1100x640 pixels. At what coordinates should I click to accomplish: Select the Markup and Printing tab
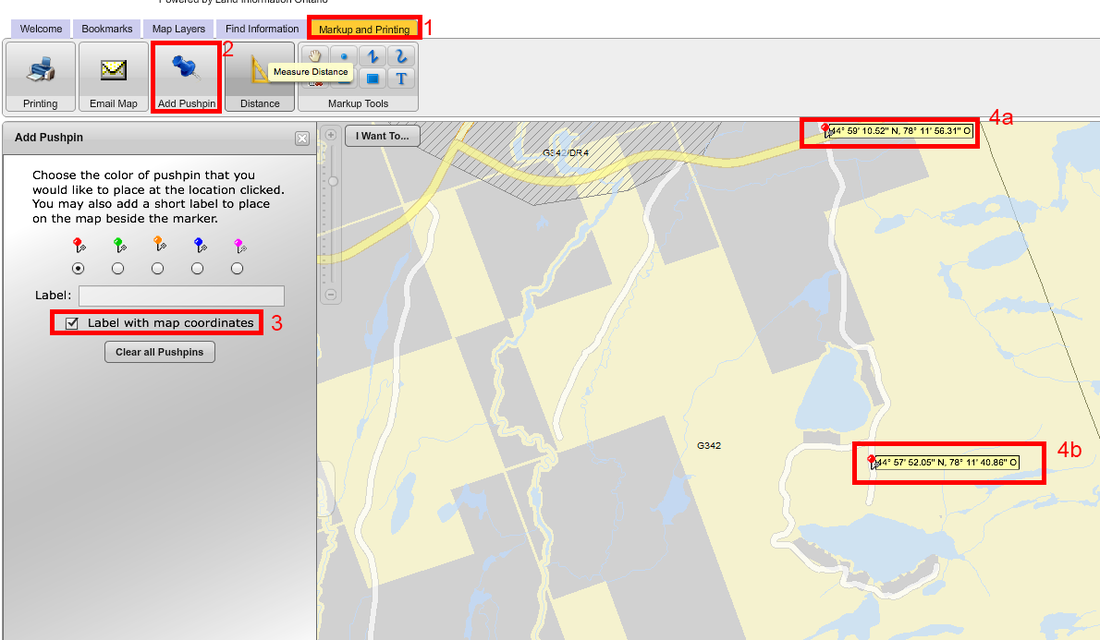point(364,29)
